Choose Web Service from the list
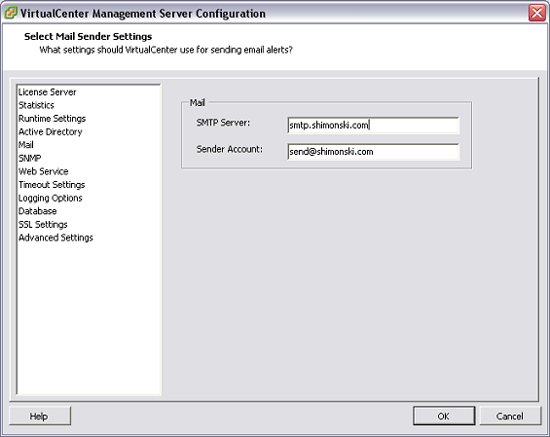Image resolution: width=550 pixels, height=437 pixels. (43, 172)
